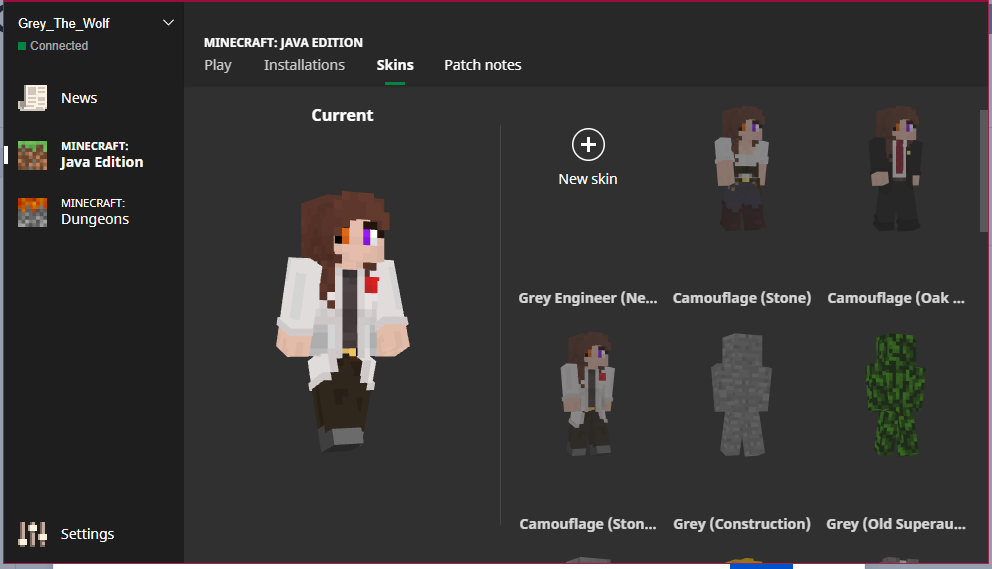Click the skin library vertical scrollbar
This screenshot has height=569, width=992.
[984, 171]
